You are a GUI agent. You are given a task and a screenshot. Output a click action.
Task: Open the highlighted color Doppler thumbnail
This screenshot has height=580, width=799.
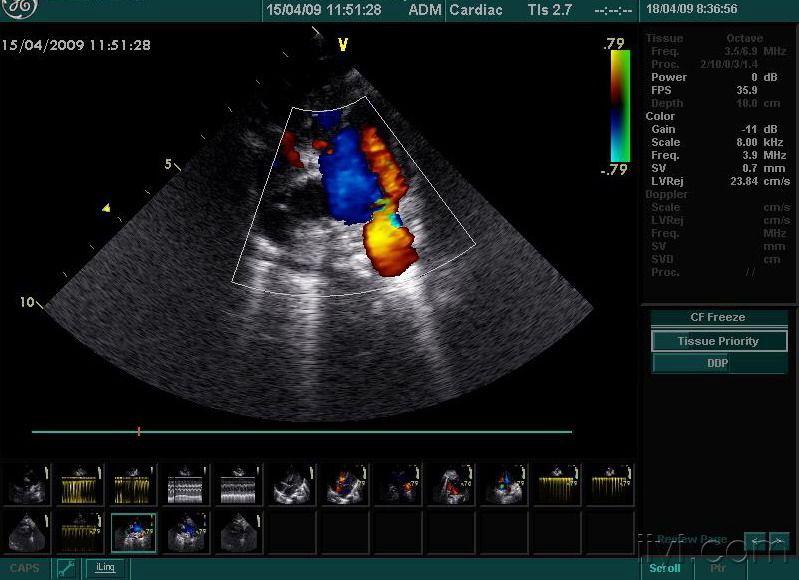[x=133, y=532]
